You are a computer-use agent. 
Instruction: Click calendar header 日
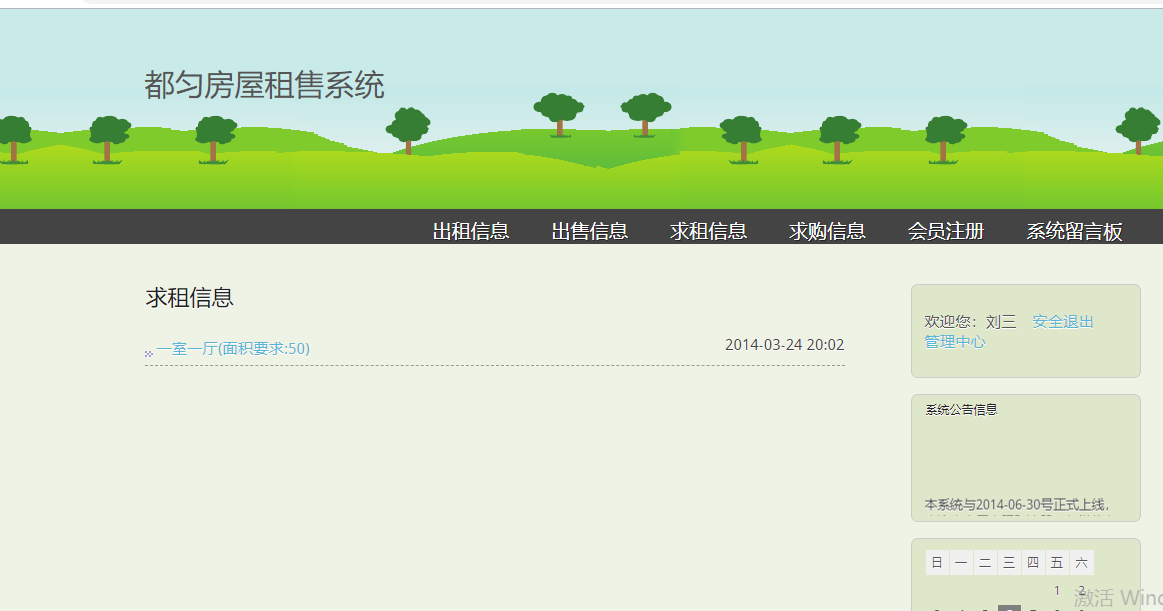coord(937,563)
